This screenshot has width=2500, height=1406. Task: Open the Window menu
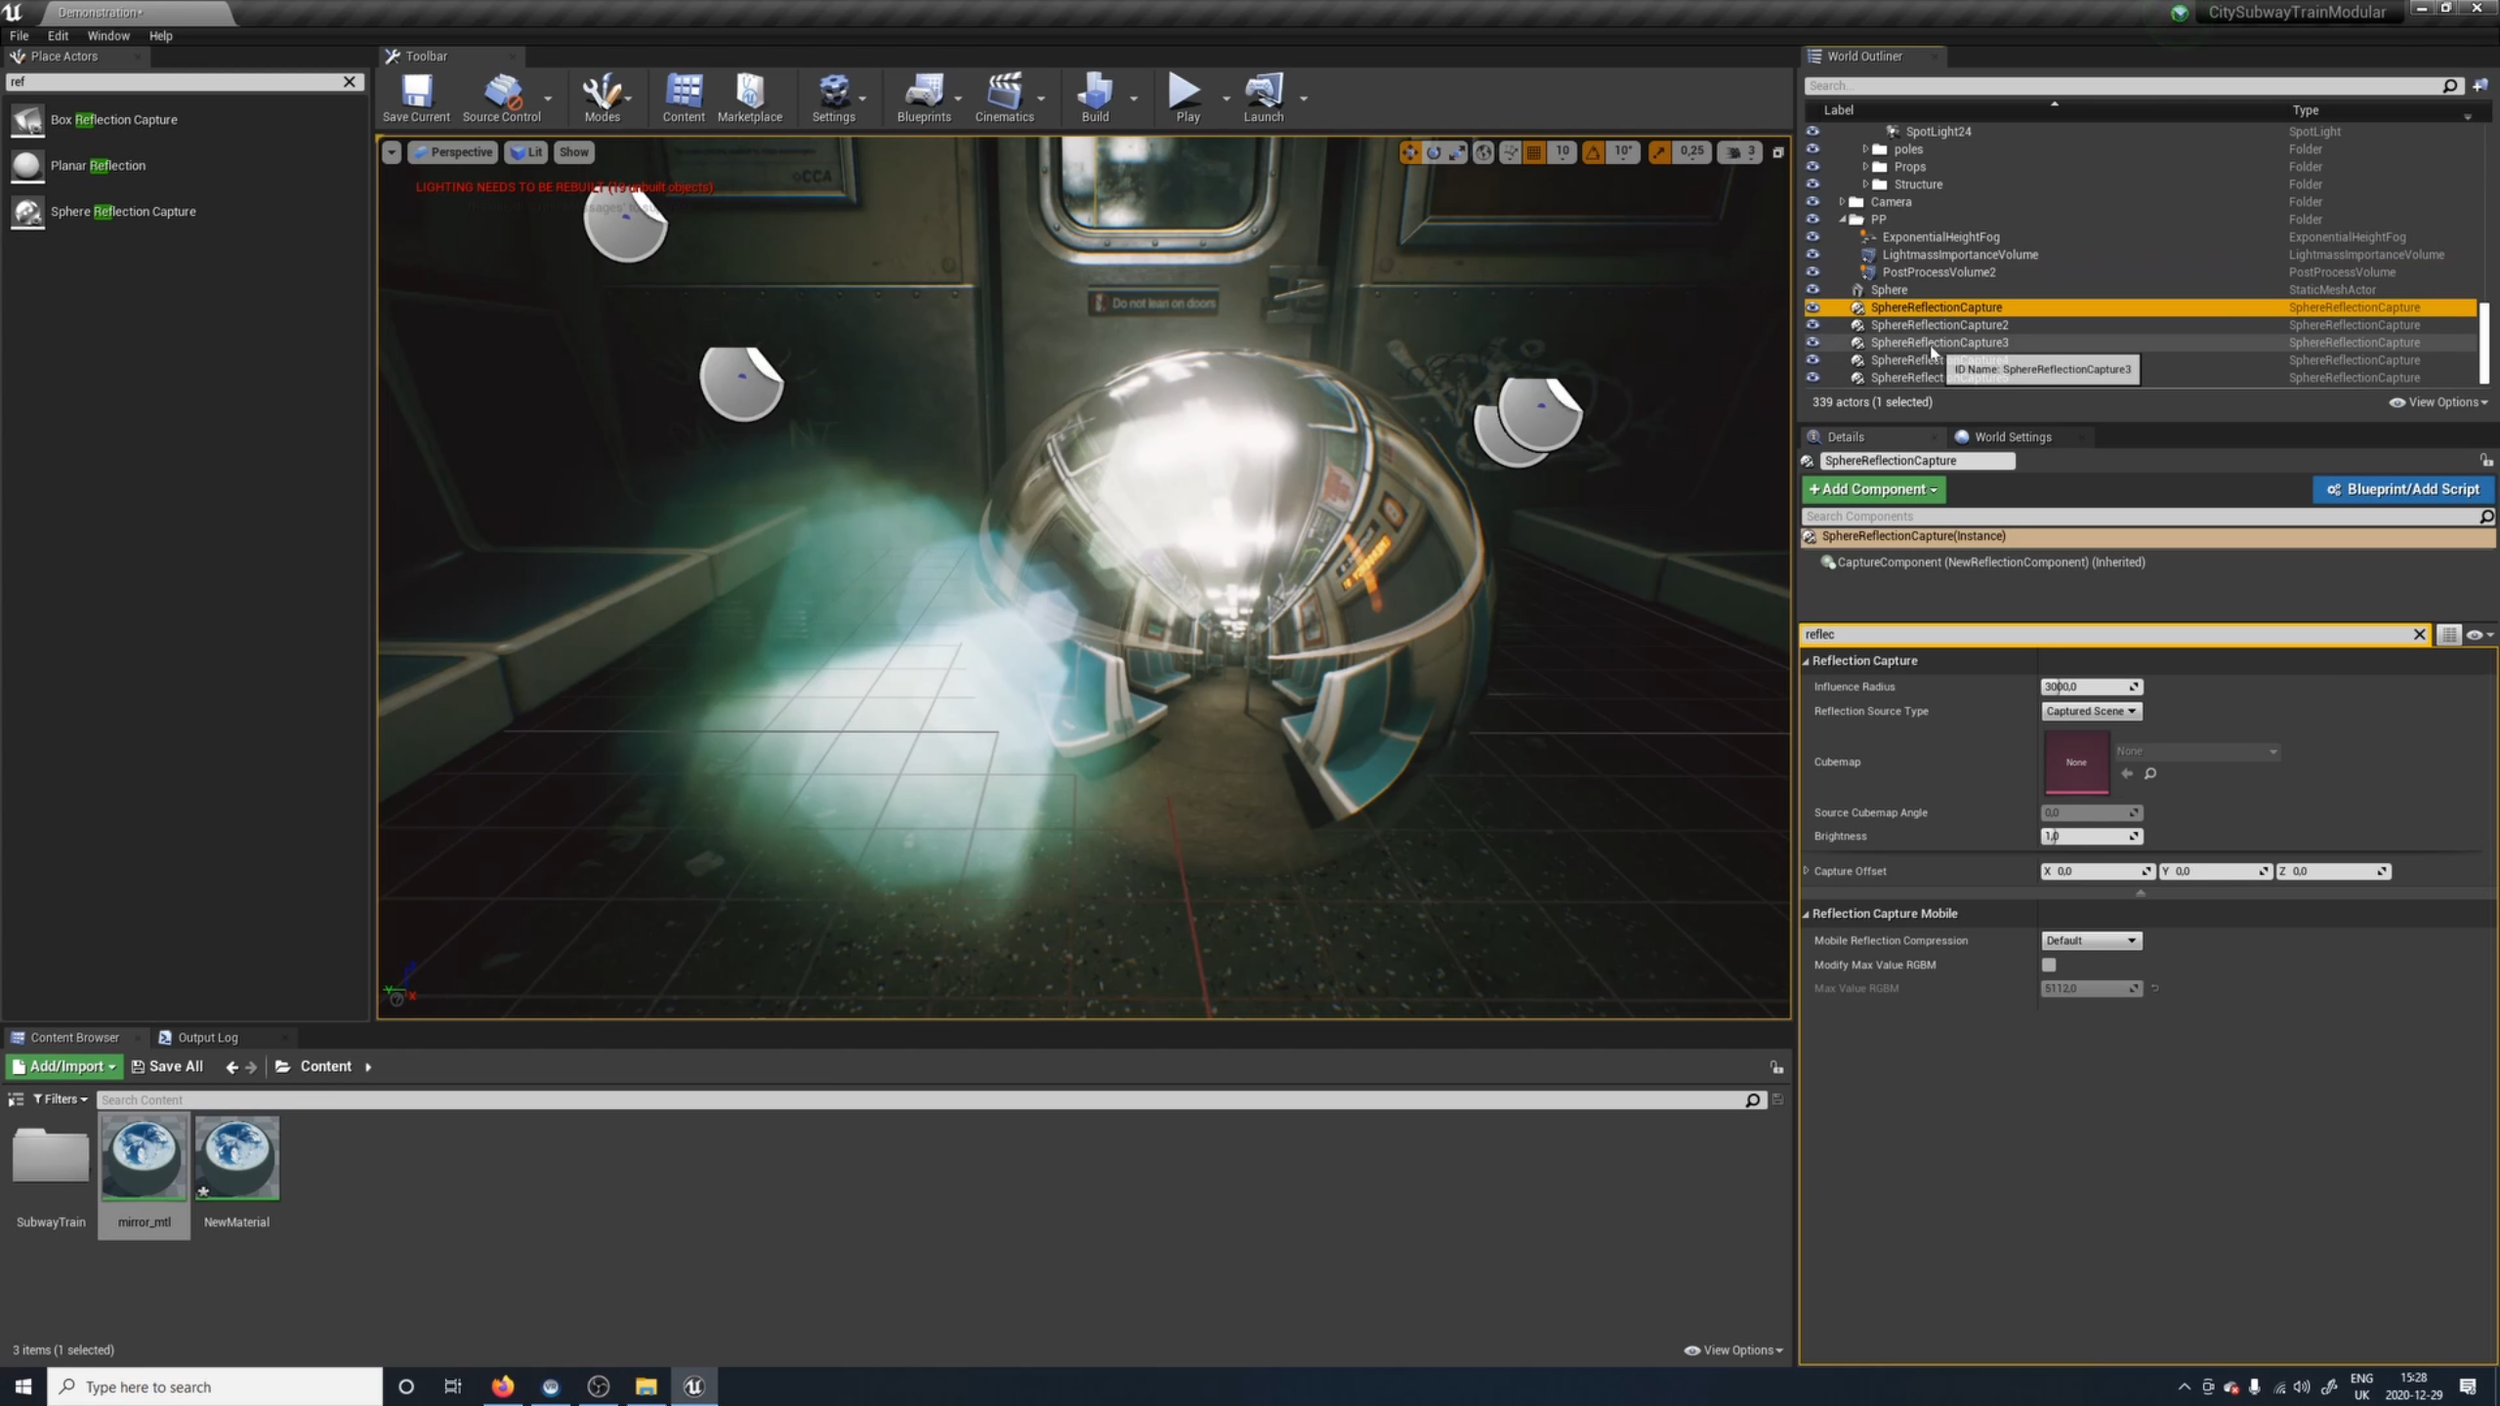tap(108, 36)
